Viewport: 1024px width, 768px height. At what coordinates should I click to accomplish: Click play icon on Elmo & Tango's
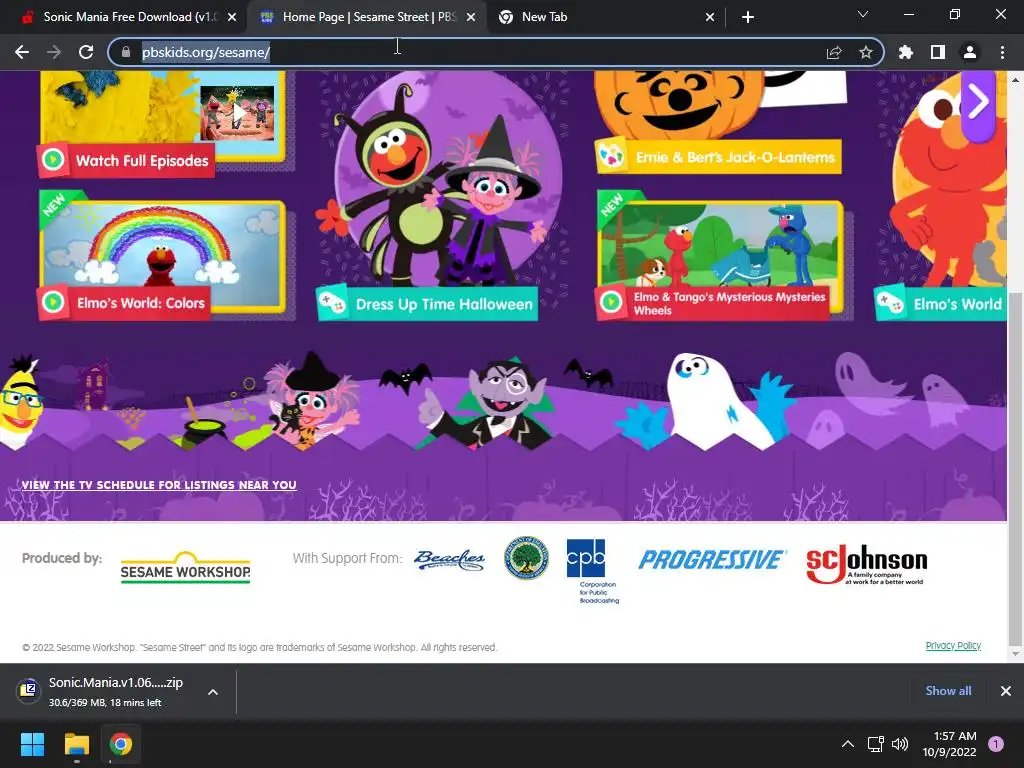pos(611,302)
